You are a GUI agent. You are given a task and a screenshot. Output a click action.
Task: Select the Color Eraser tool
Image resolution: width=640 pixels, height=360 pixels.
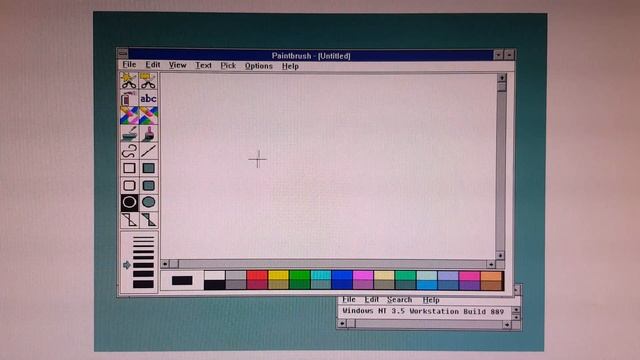point(129,116)
